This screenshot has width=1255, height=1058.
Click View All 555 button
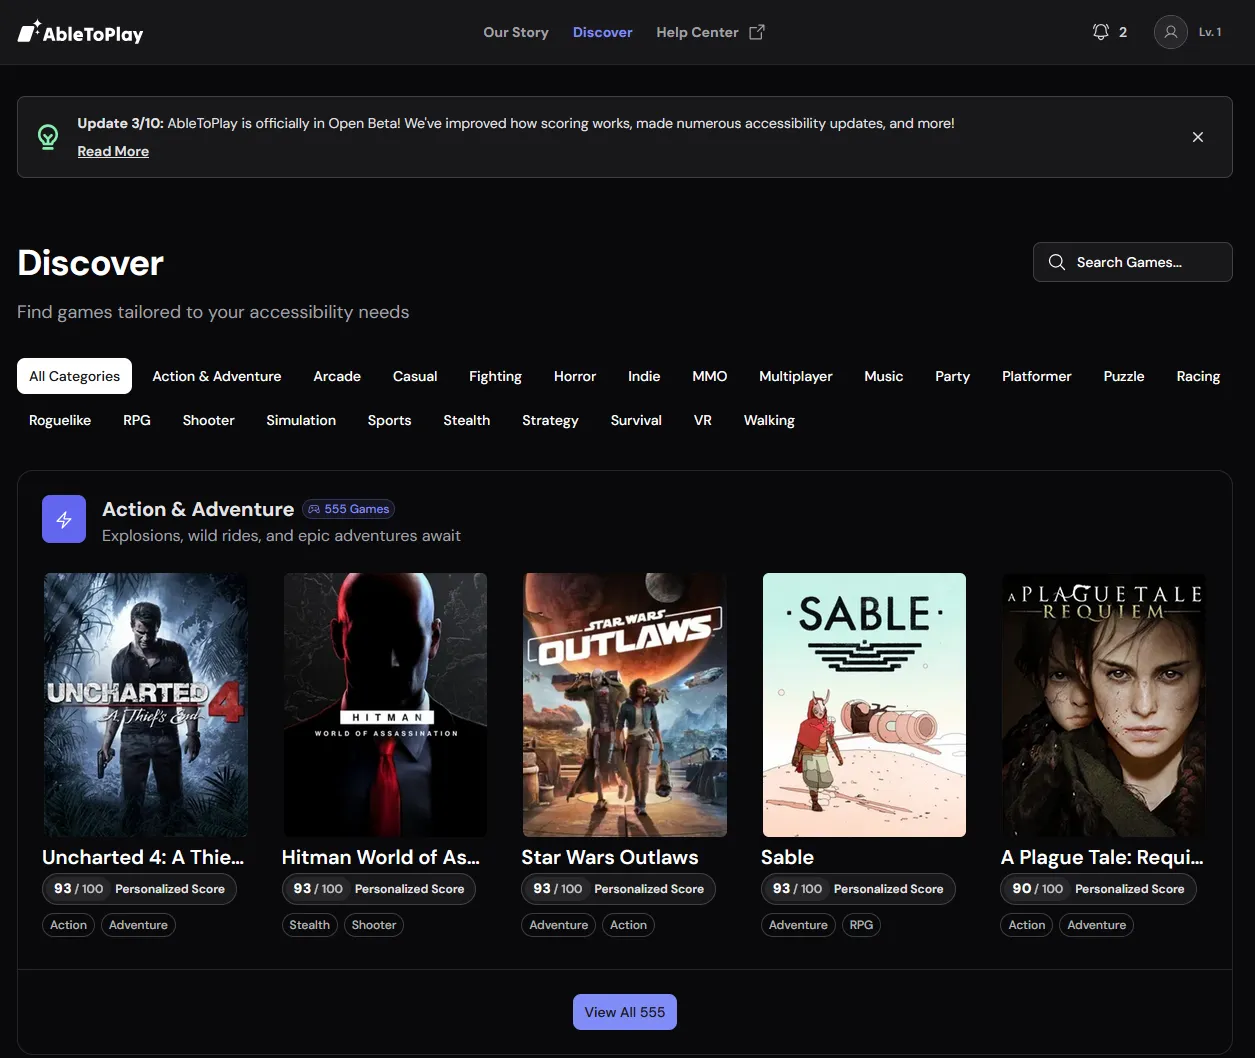625,1012
